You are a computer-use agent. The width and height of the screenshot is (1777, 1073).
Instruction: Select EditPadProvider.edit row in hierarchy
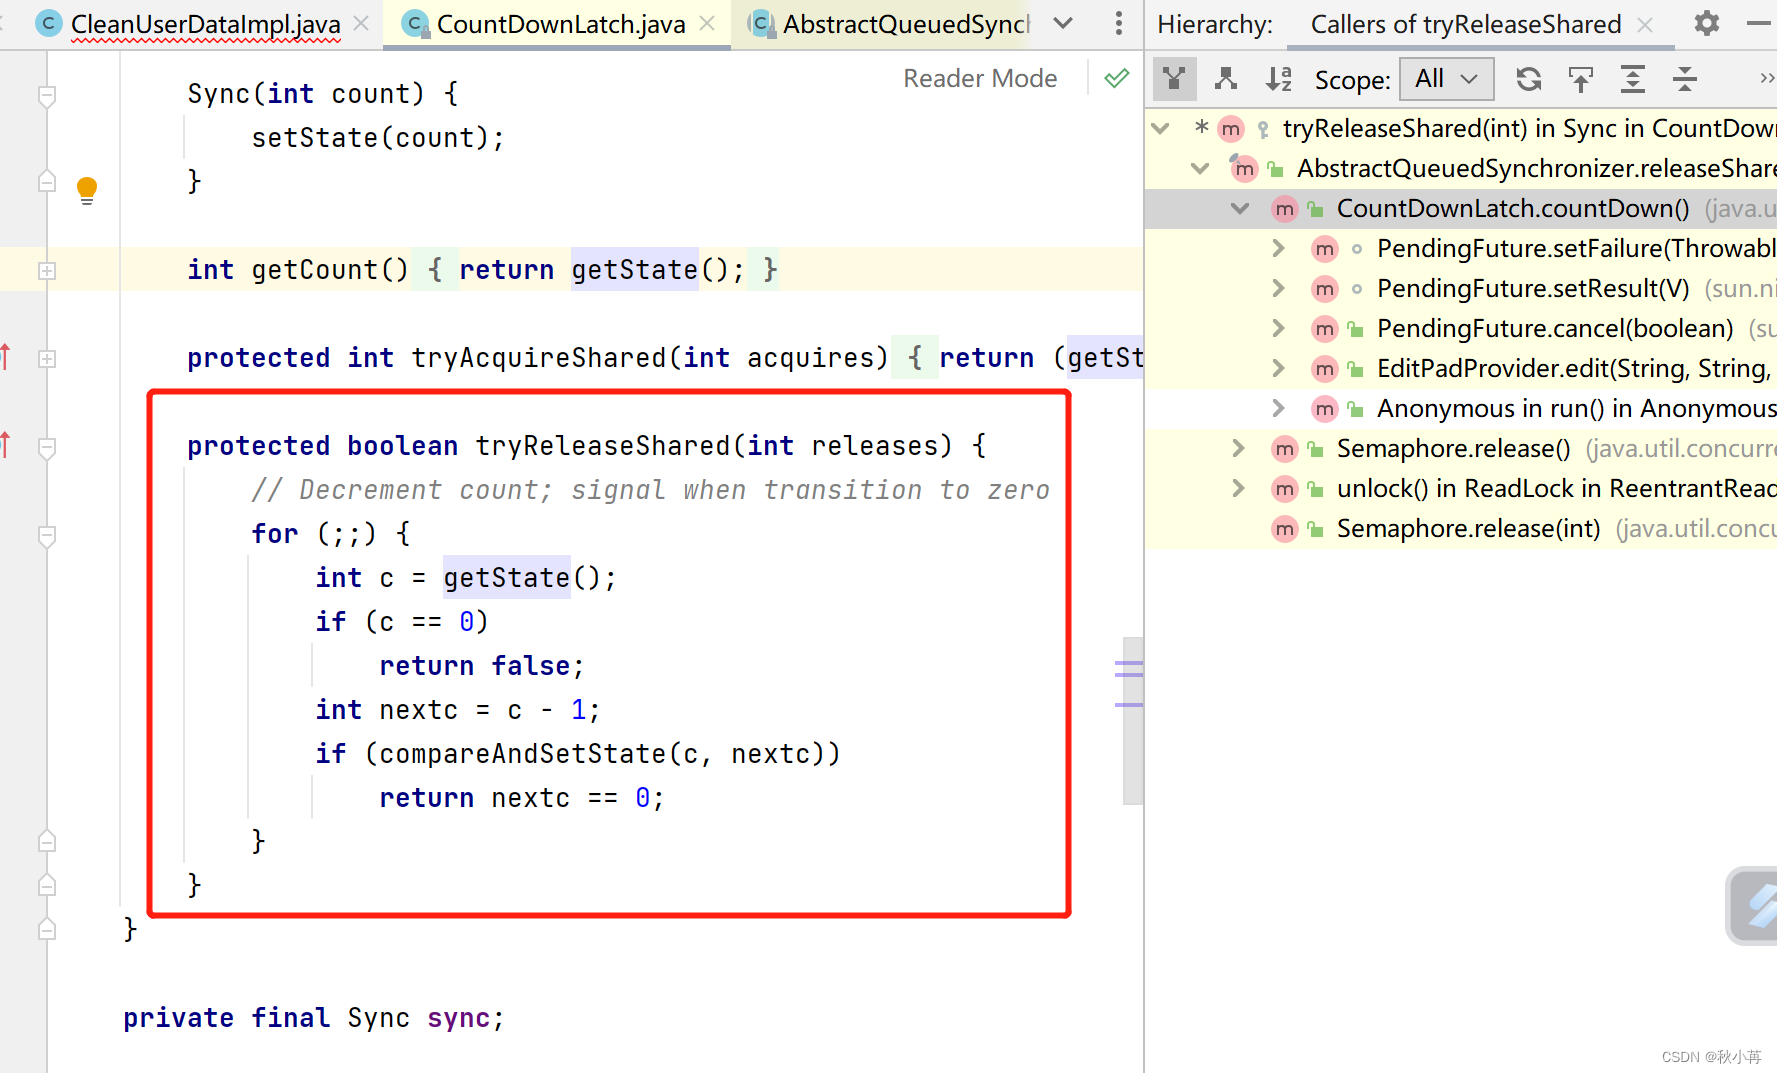tap(1461, 368)
